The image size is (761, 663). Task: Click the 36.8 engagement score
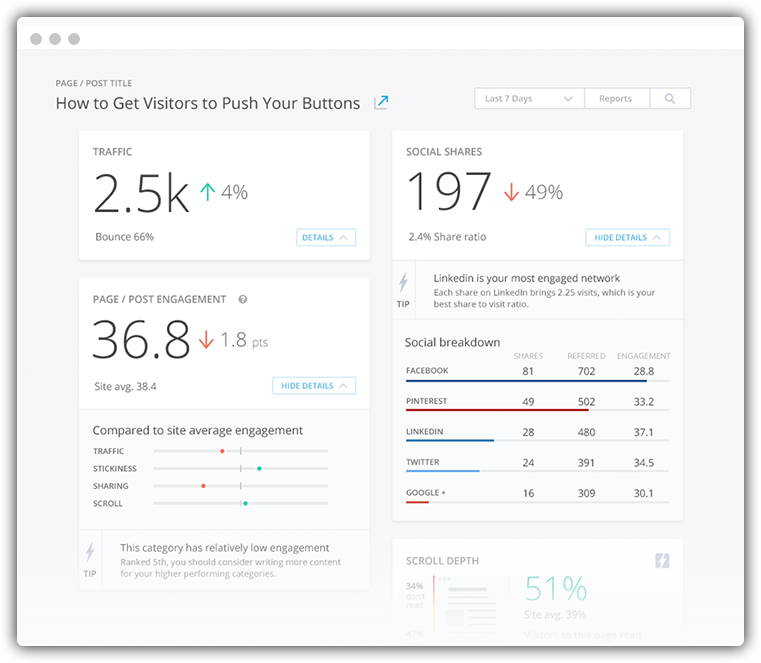tap(141, 340)
